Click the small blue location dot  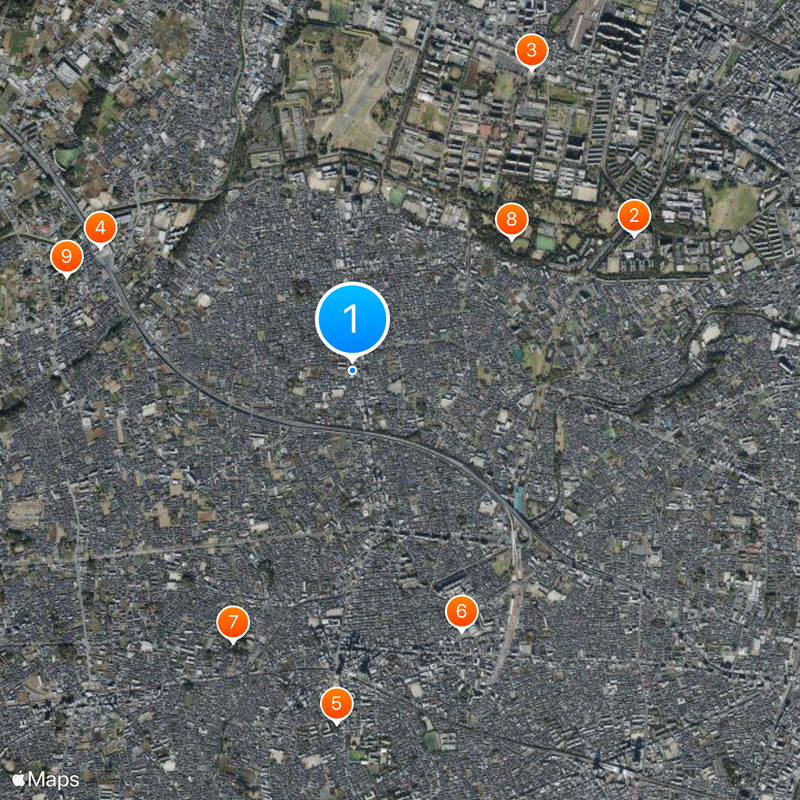352,370
